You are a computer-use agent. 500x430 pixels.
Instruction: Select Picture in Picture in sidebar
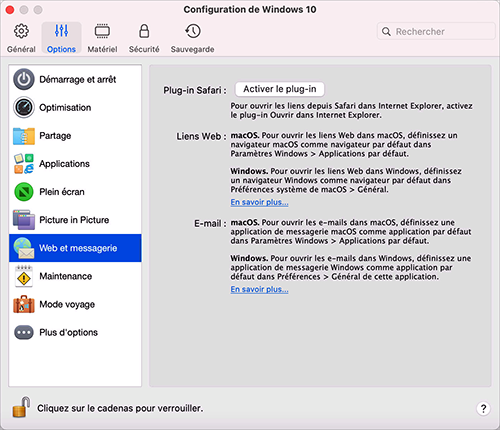coord(75,220)
